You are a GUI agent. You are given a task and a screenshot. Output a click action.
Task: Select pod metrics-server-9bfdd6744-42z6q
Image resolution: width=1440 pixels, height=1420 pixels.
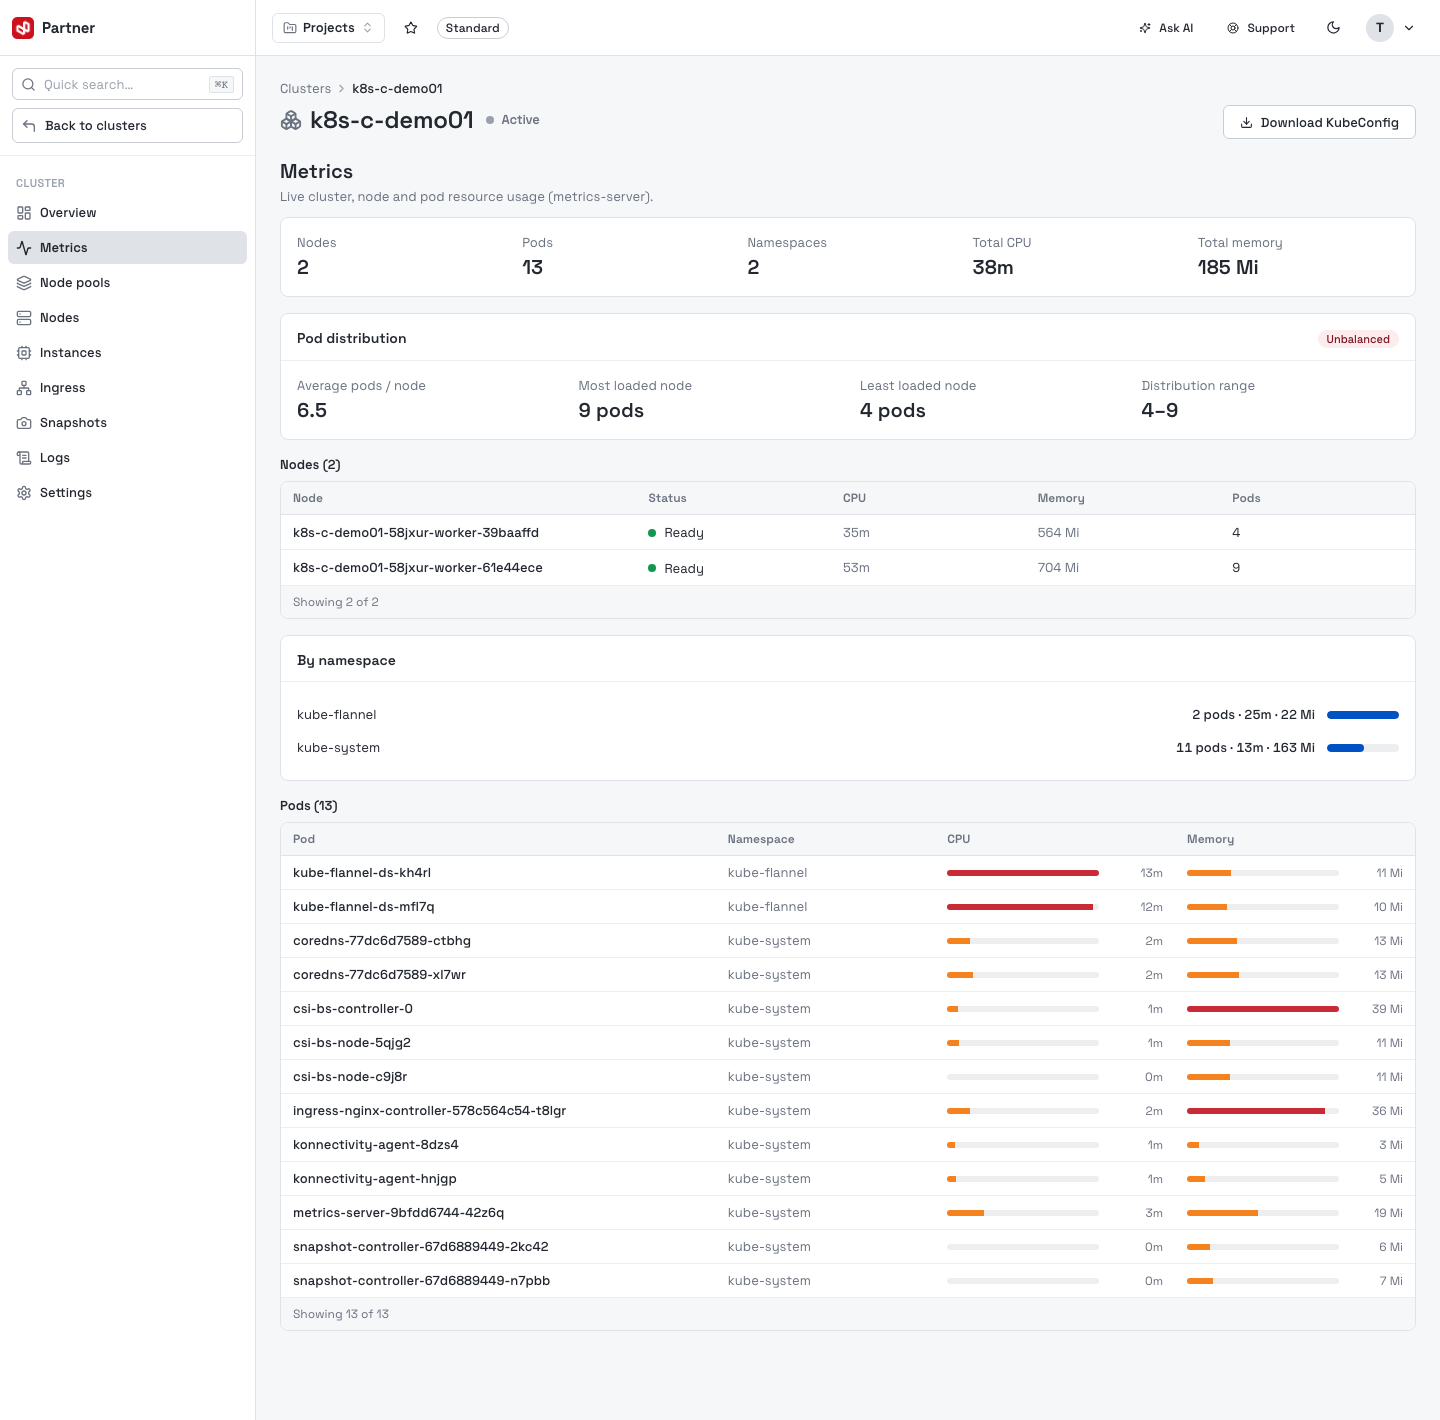point(848,1213)
